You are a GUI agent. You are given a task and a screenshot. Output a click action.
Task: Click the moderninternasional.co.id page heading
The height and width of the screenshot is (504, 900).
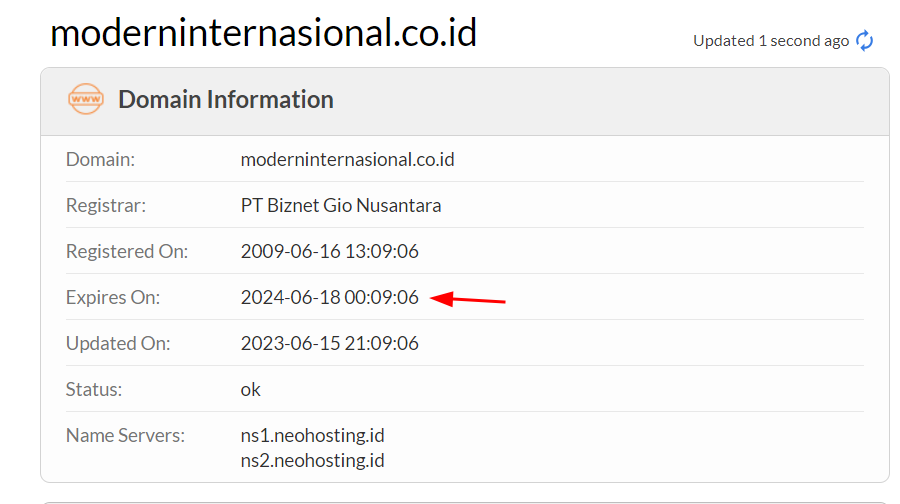(x=263, y=32)
